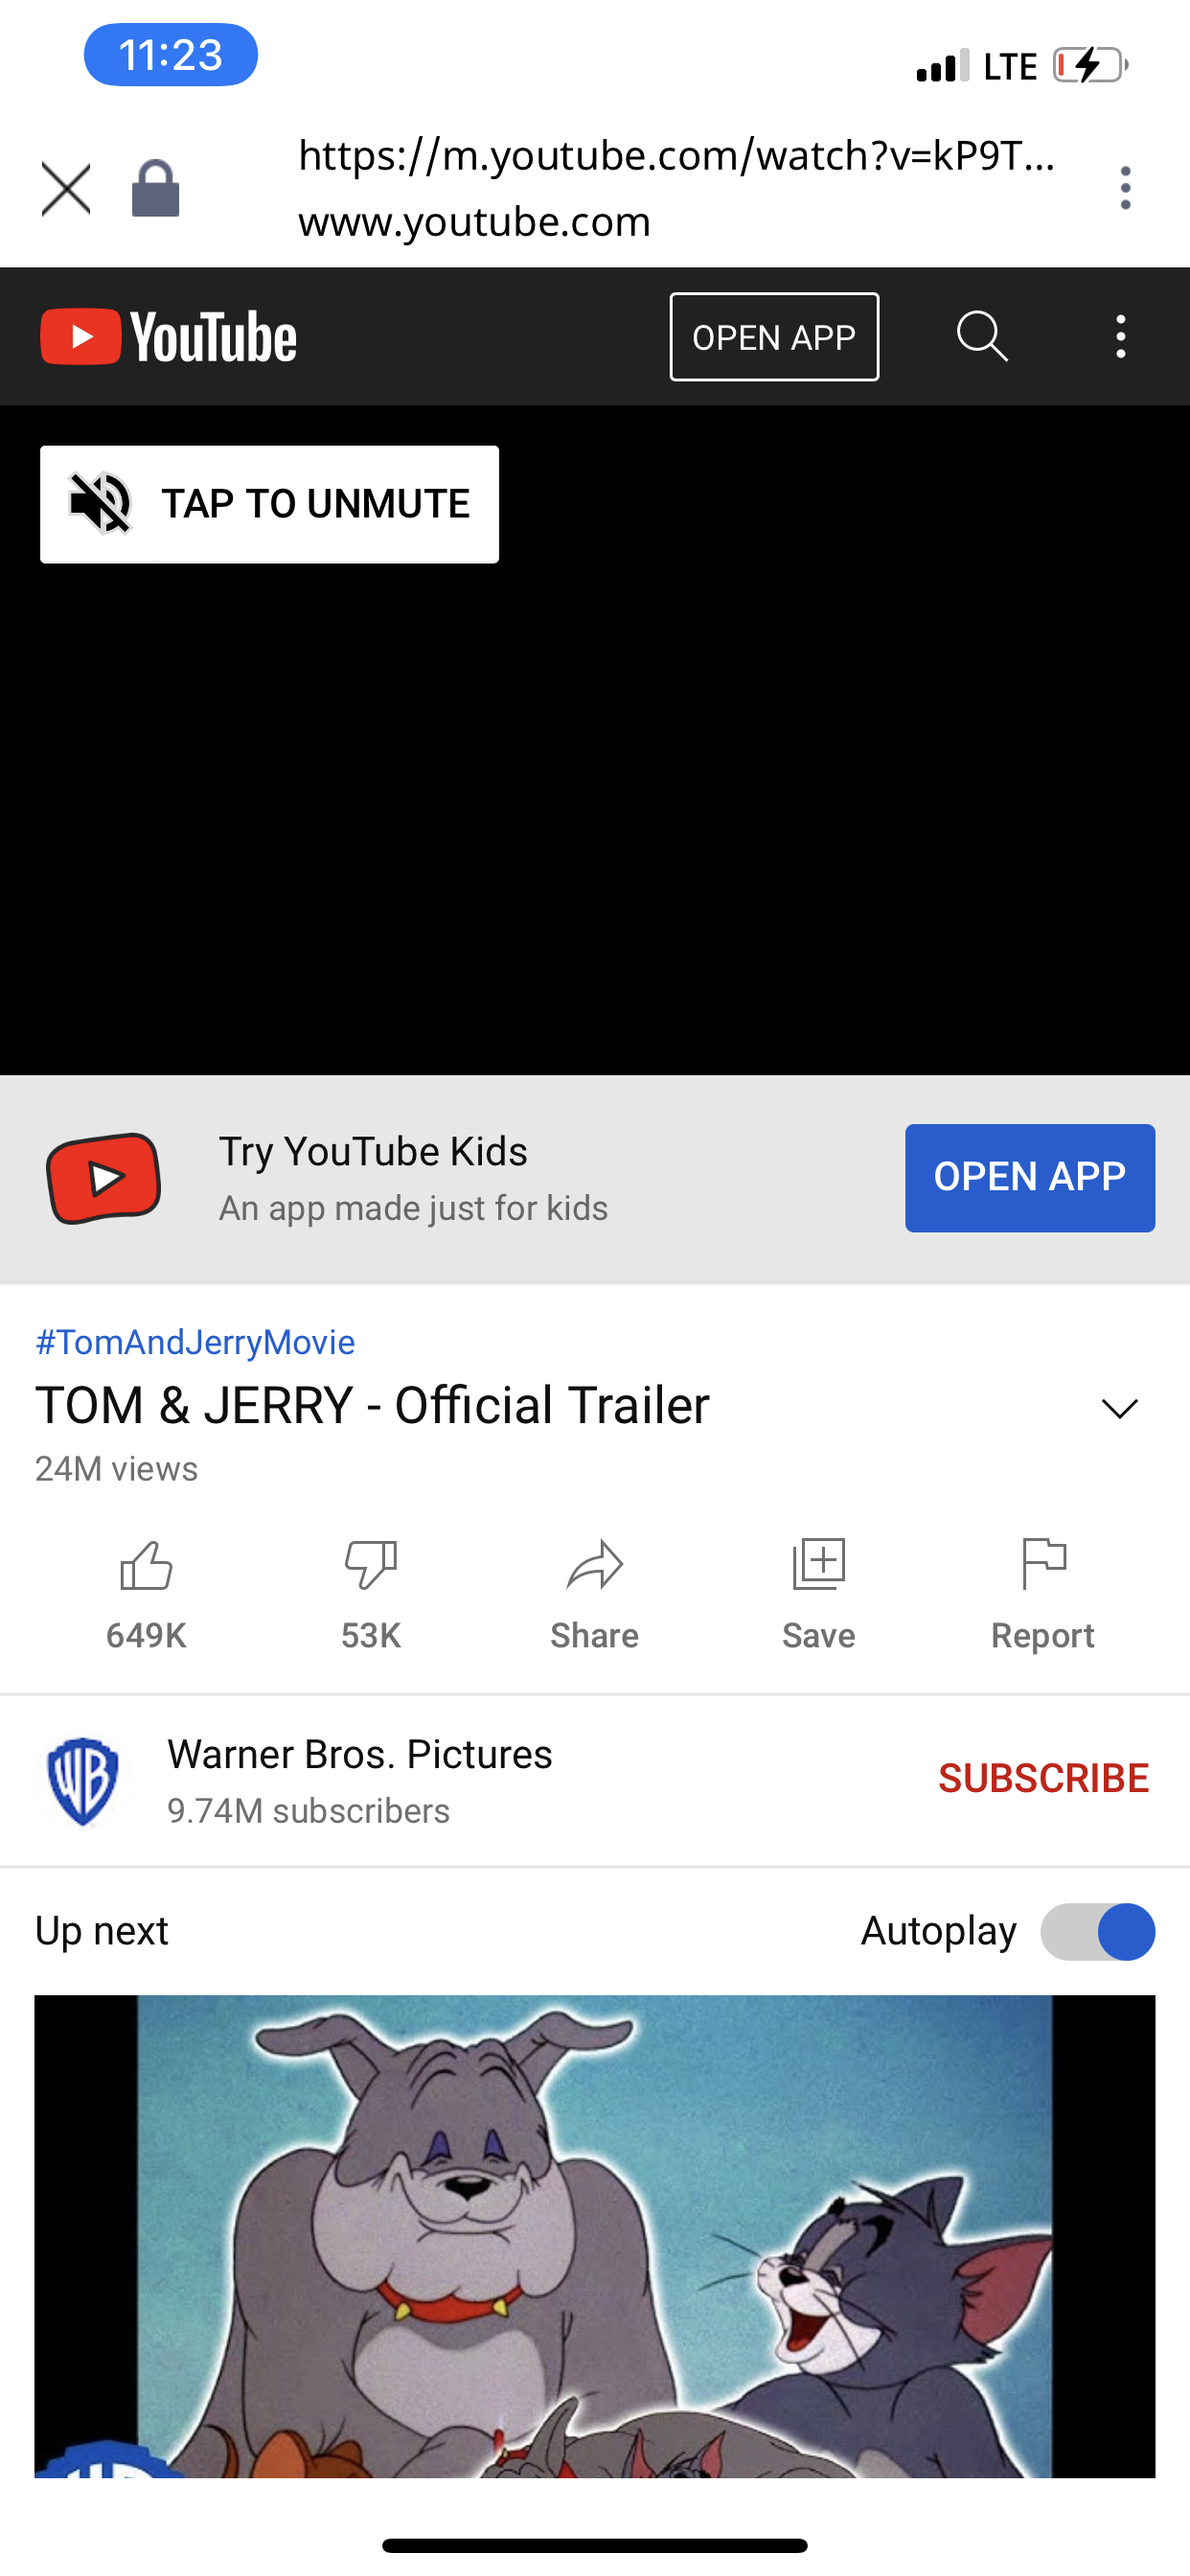The width and height of the screenshot is (1190, 2576).
Task: Tap the thumbs-up like icon
Action: point(146,1565)
